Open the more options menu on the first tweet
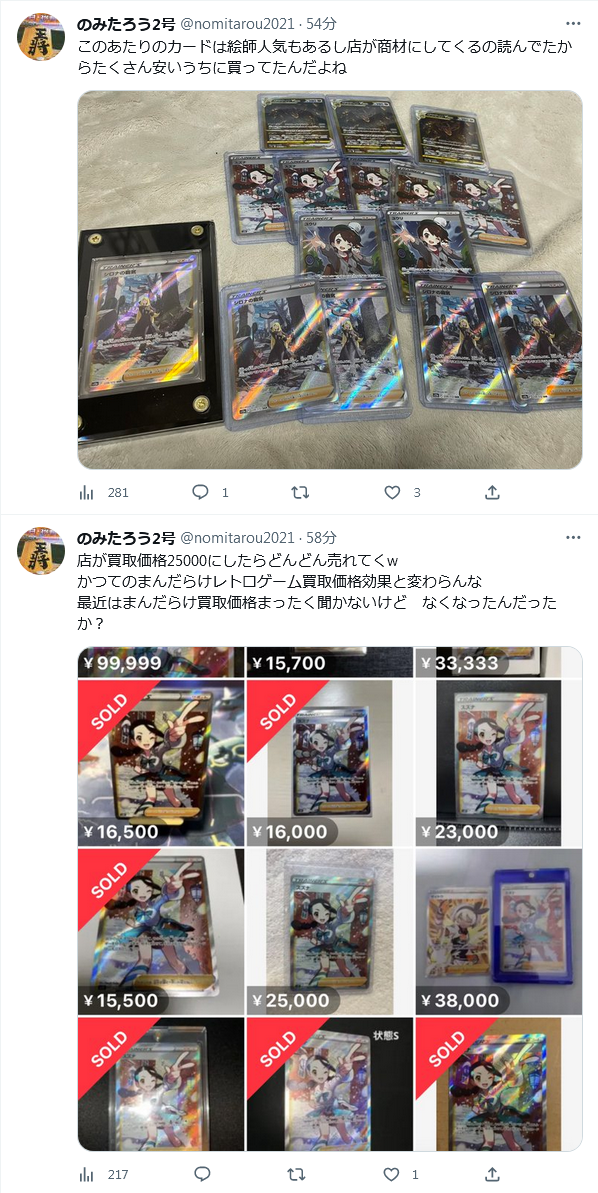This screenshot has width=598, height=1193. click(573, 24)
